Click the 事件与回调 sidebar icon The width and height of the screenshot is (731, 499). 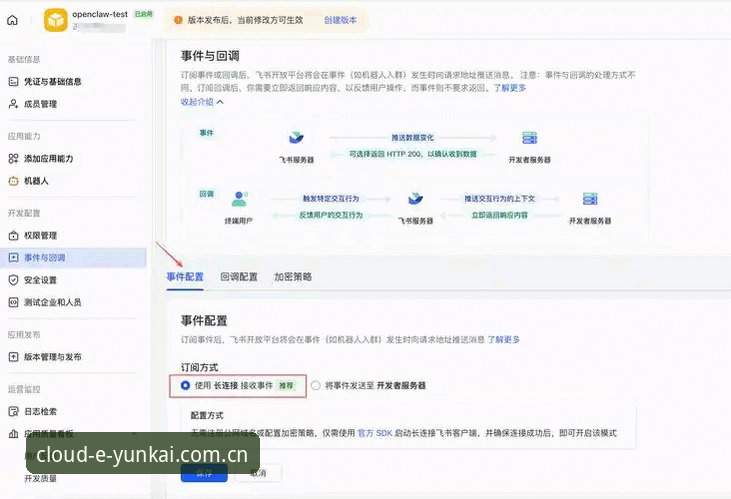tap(14, 257)
